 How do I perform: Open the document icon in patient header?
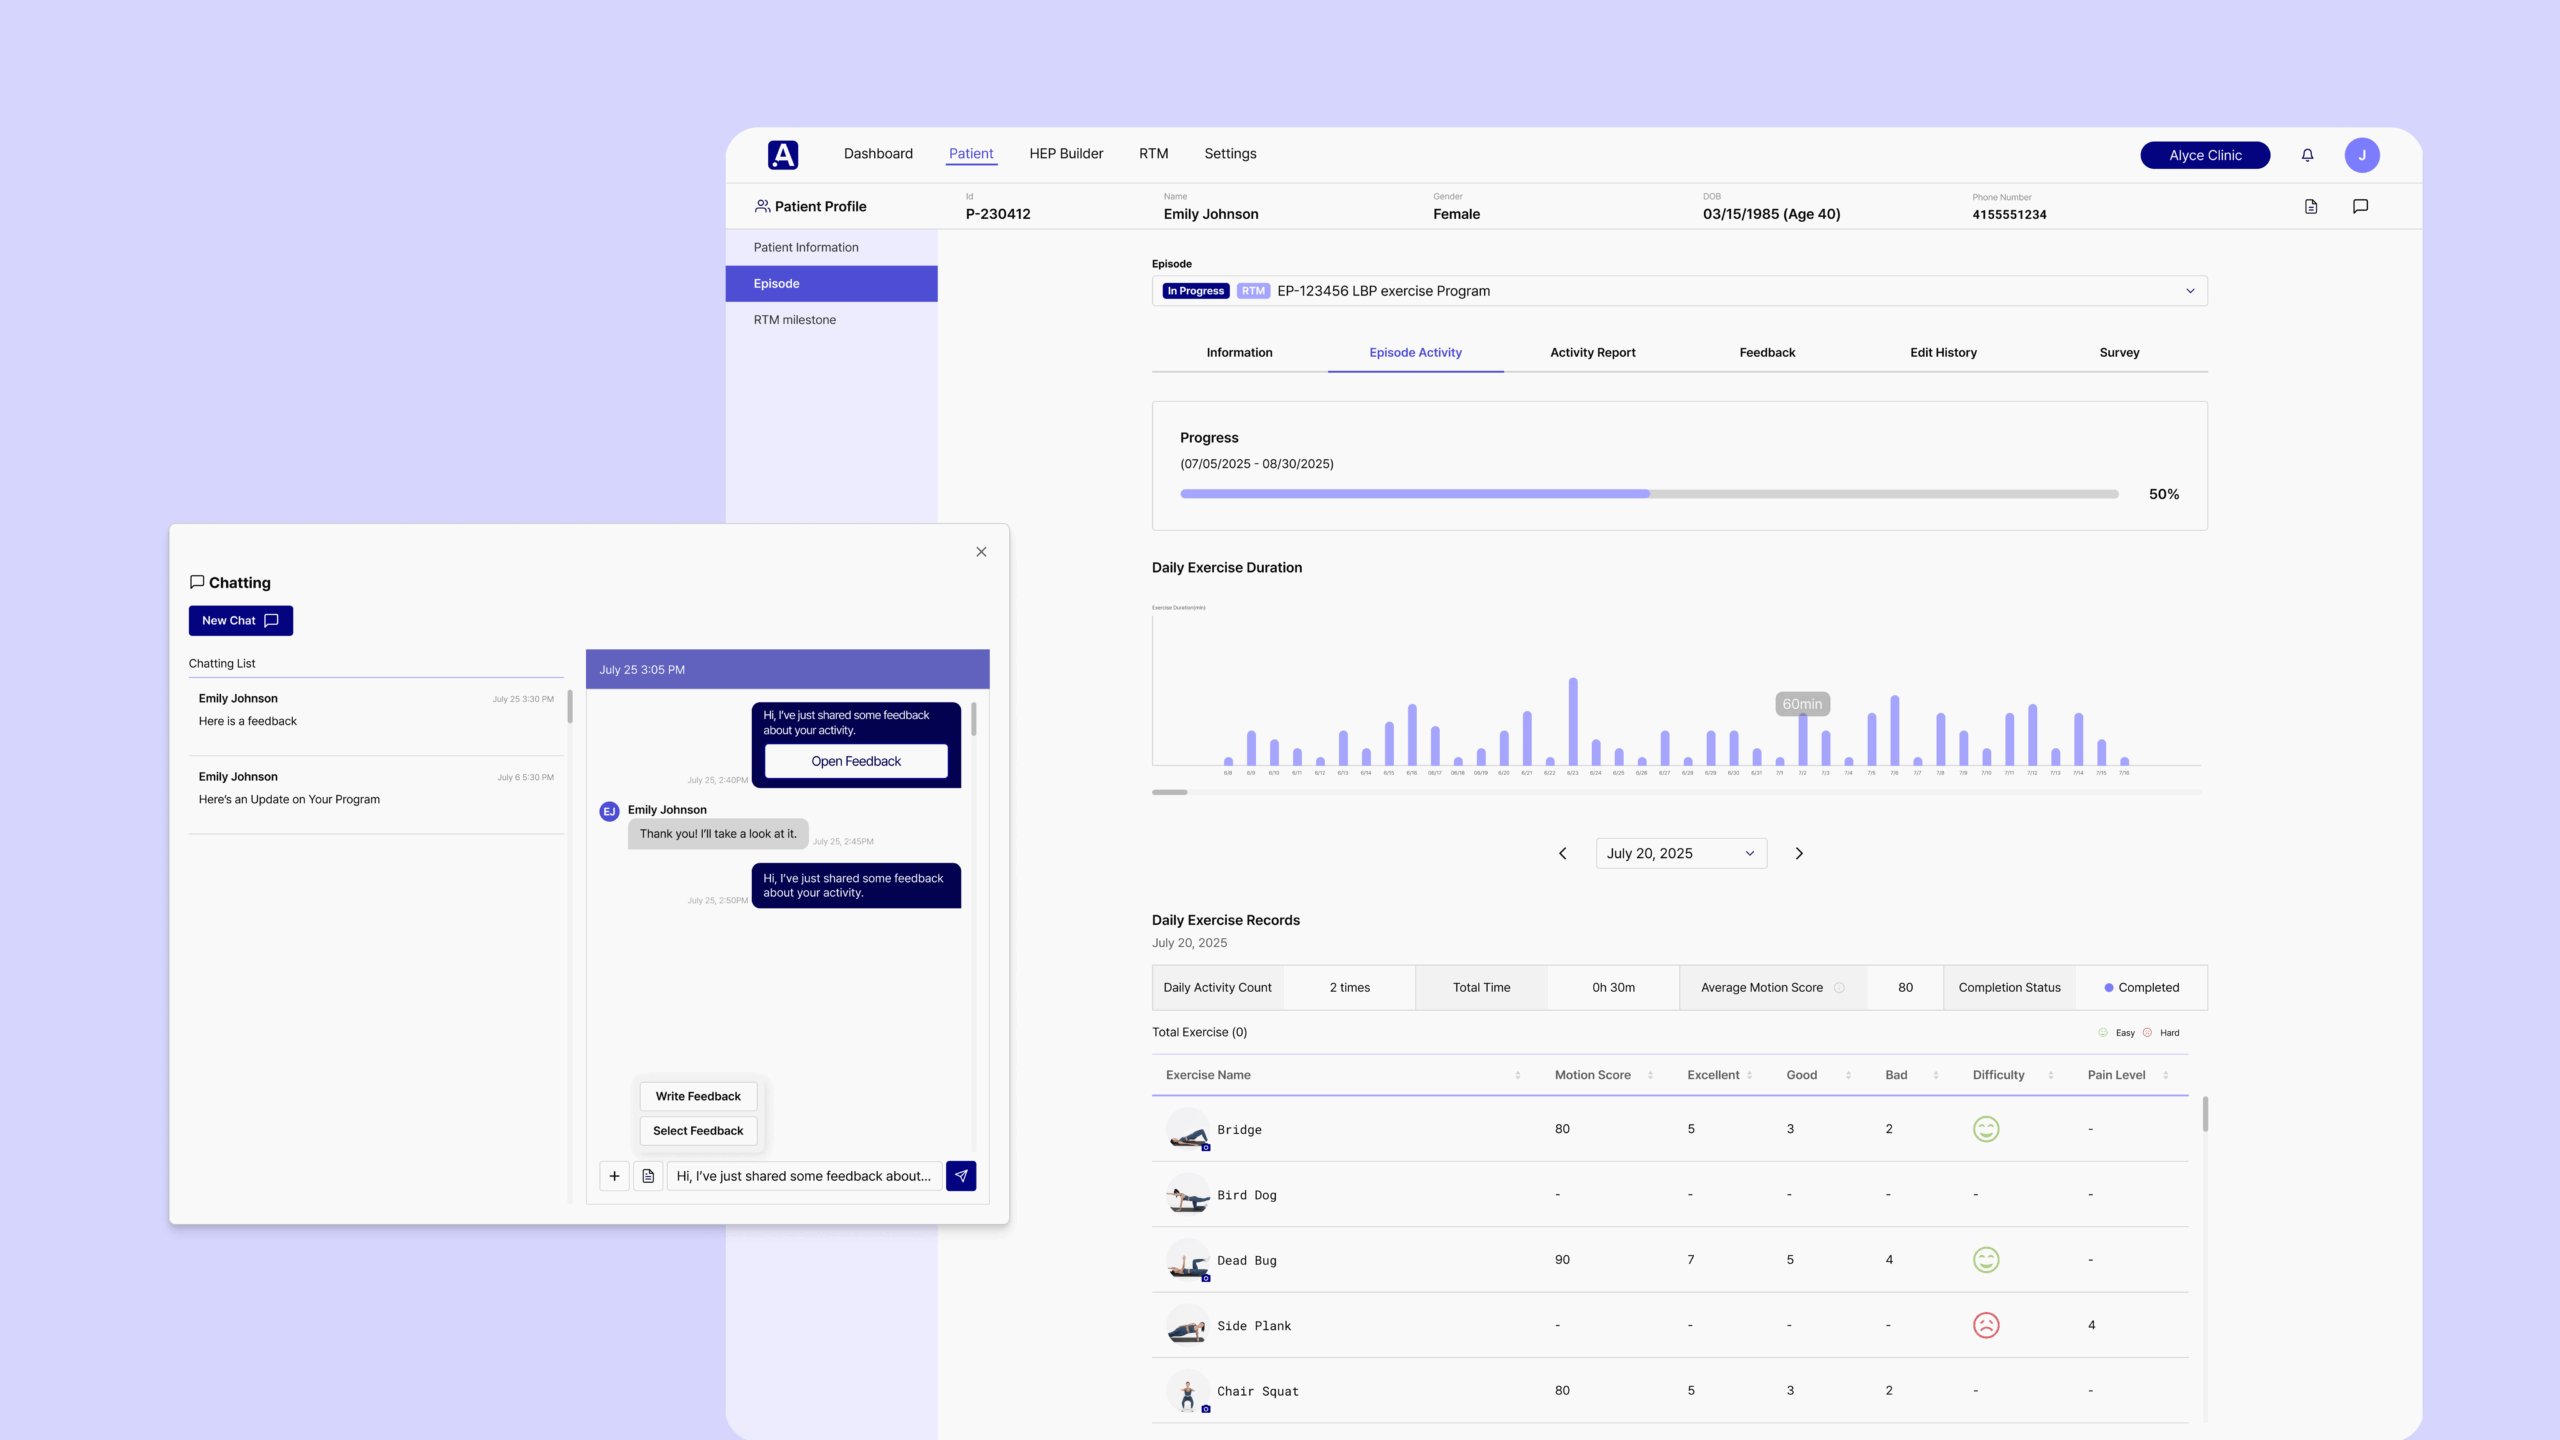2311,206
